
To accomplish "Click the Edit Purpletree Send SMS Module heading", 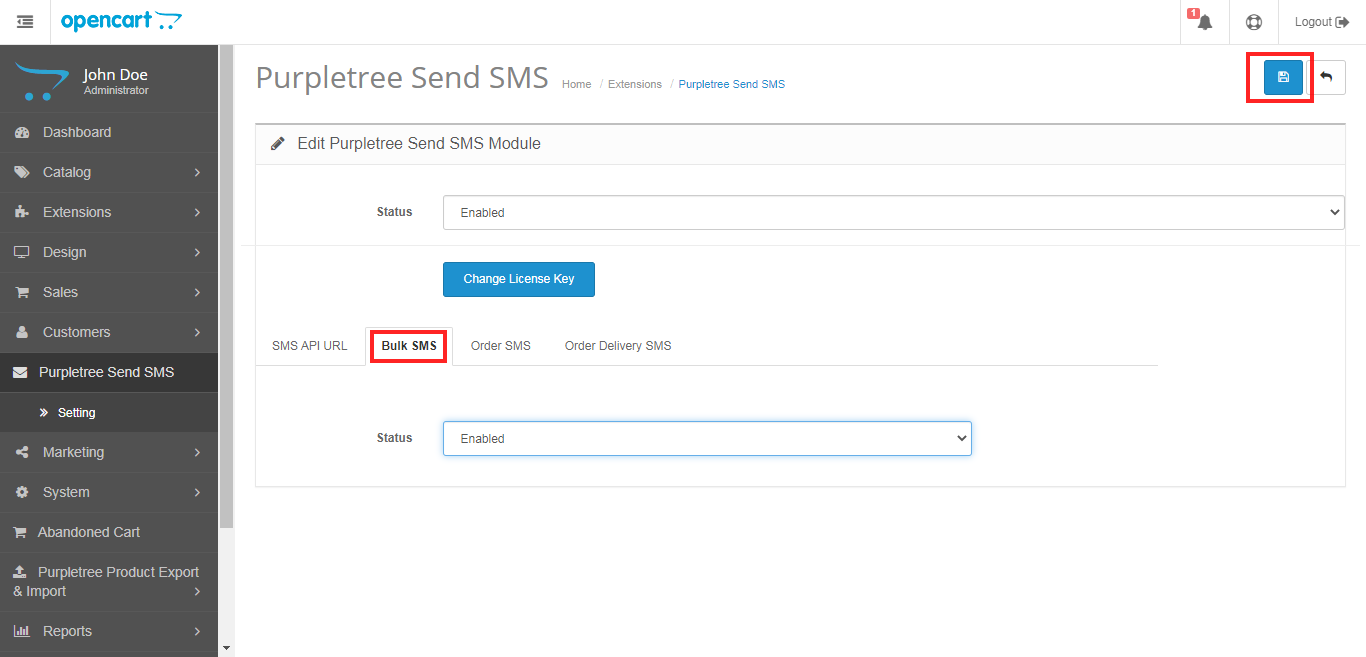I will click(x=419, y=144).
